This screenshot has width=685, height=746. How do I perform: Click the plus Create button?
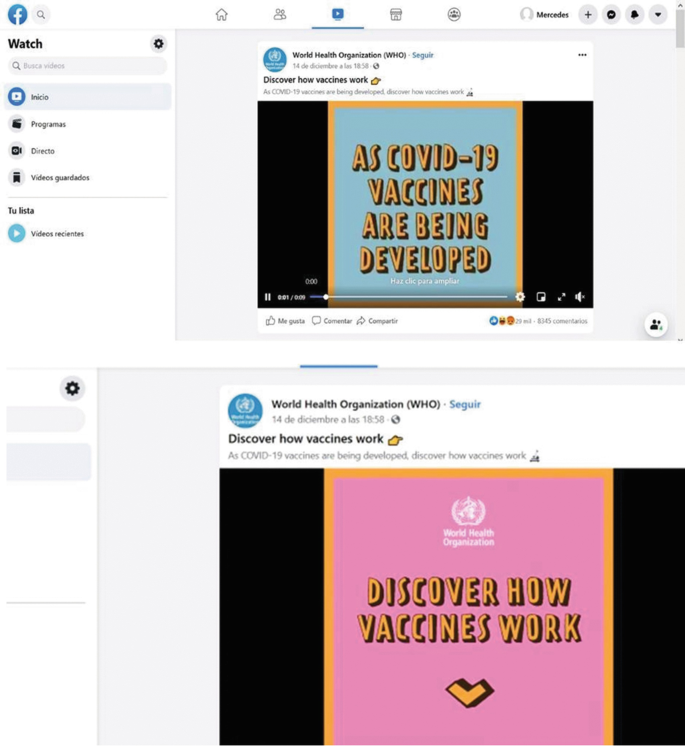click(x=588, y=15)
